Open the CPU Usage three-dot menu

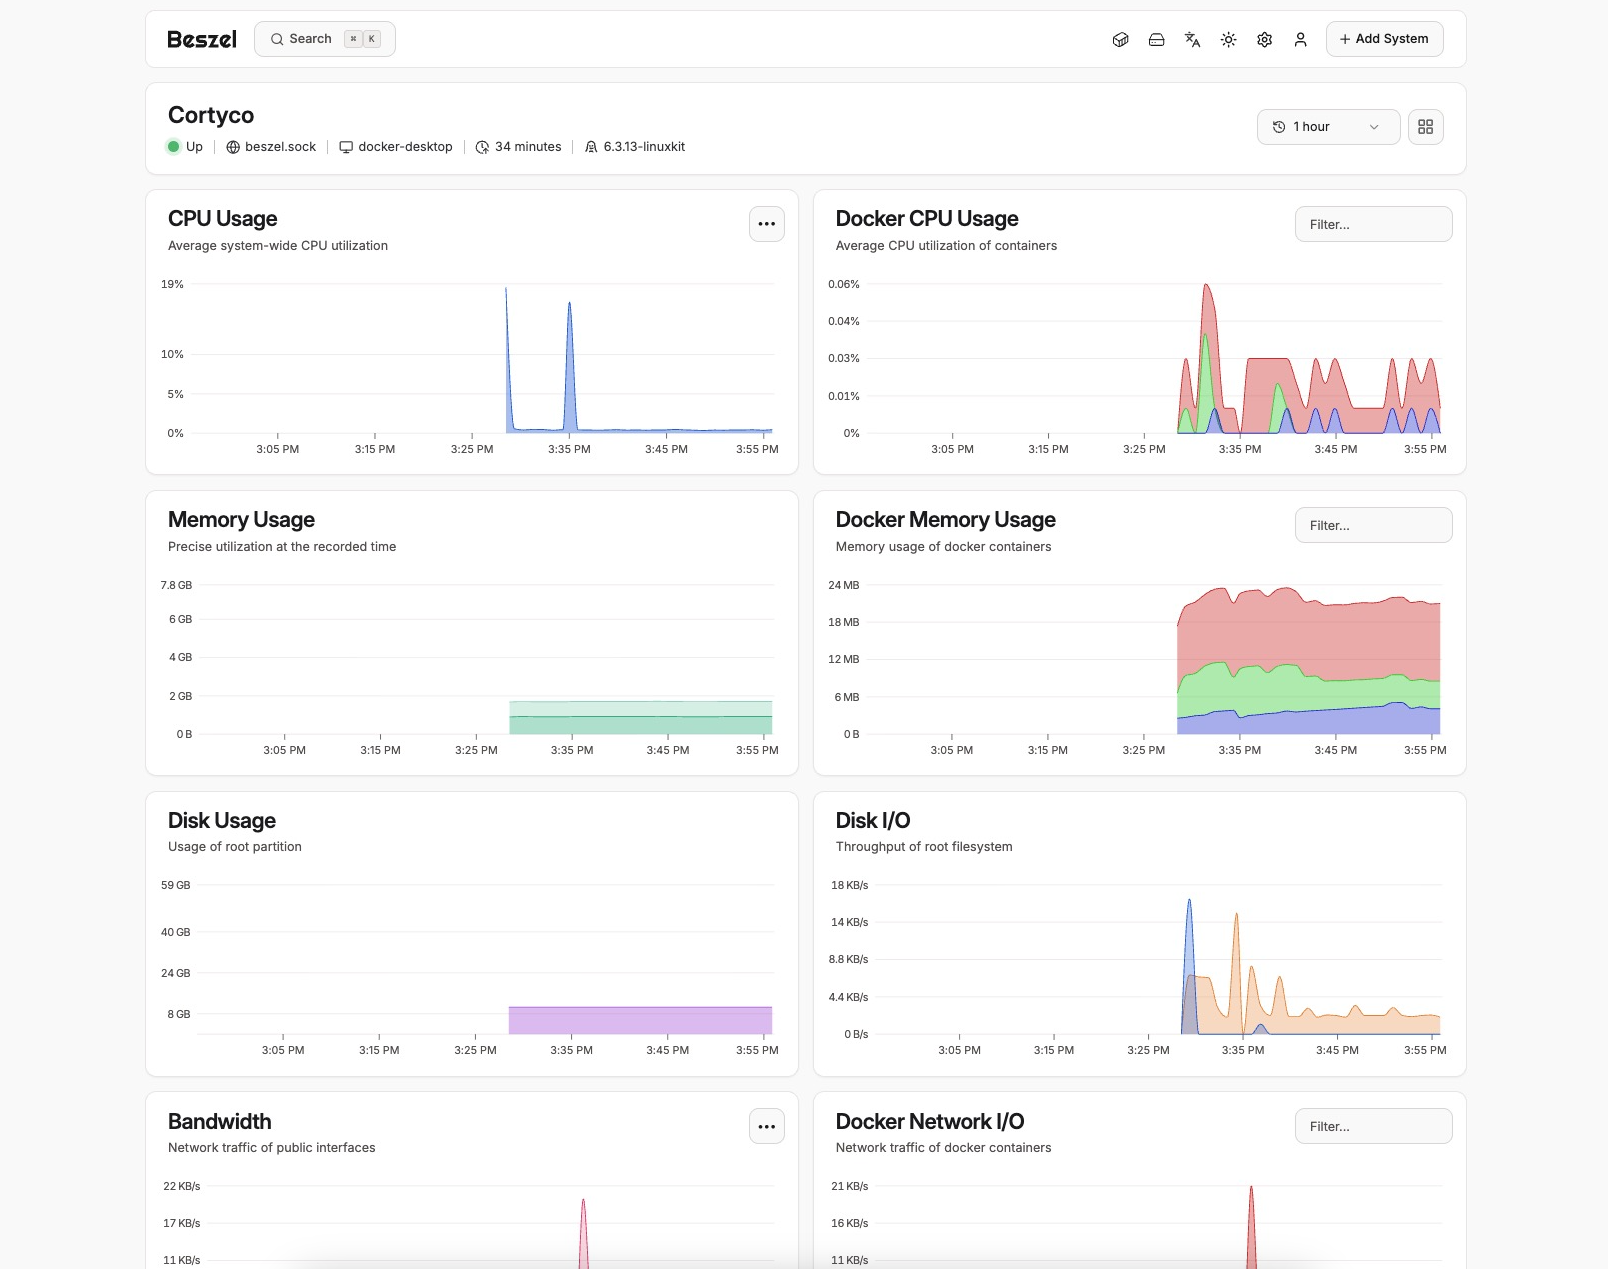click(x=767, y=224)
